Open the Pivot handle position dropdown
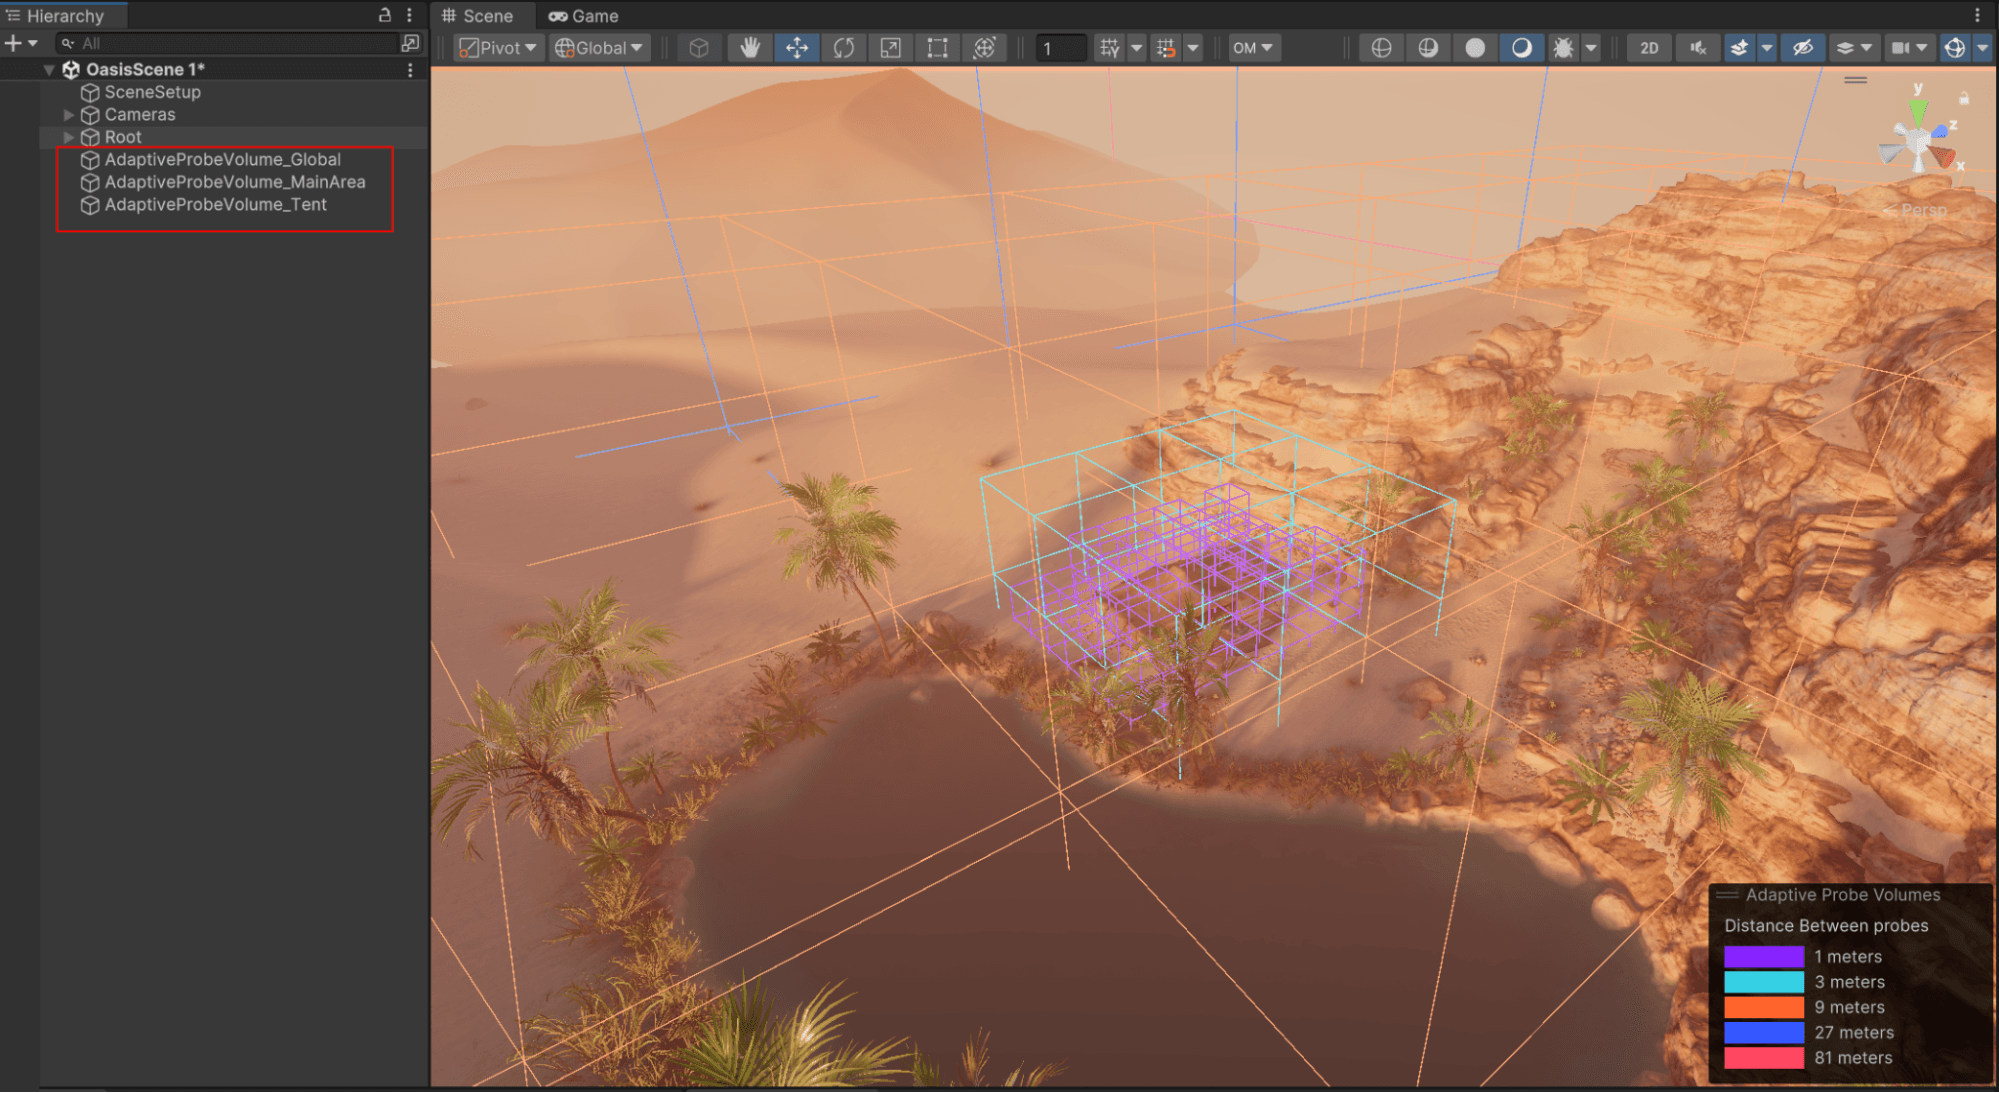Image resolution: width=1999 pixels, height=1093 pixels. (x=498, y=48)
